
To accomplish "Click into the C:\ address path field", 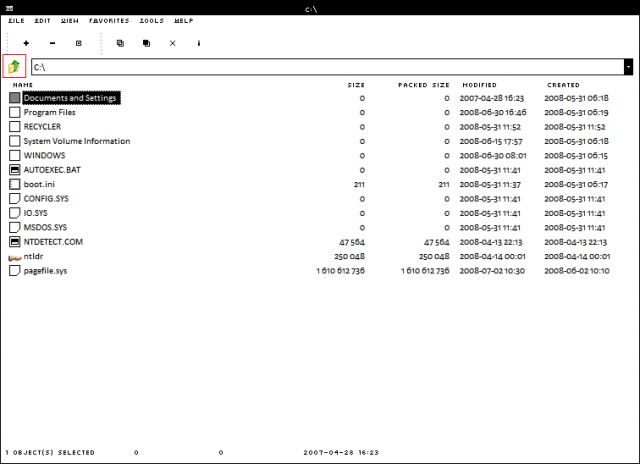I will (x=327, y=67).
